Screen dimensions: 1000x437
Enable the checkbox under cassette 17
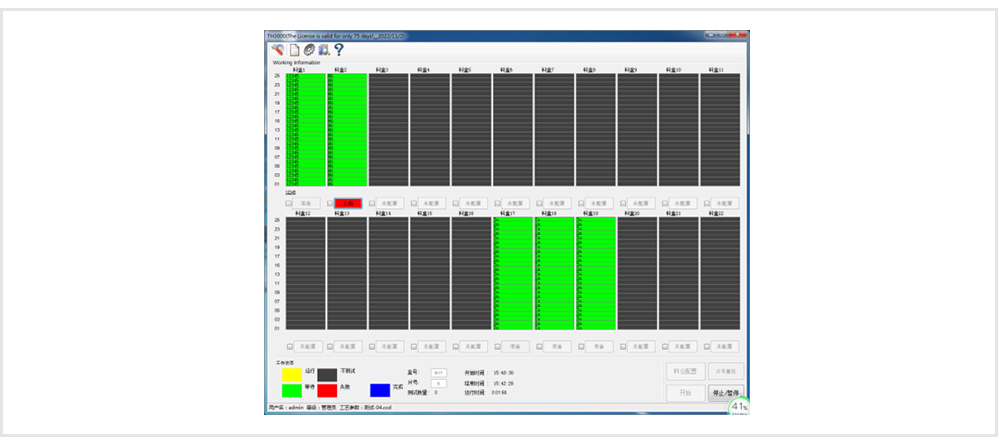(497, 347)
